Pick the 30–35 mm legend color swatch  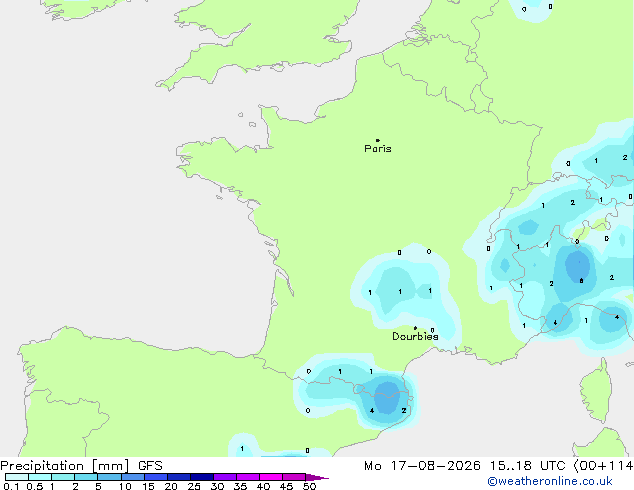tap(225, 477)
